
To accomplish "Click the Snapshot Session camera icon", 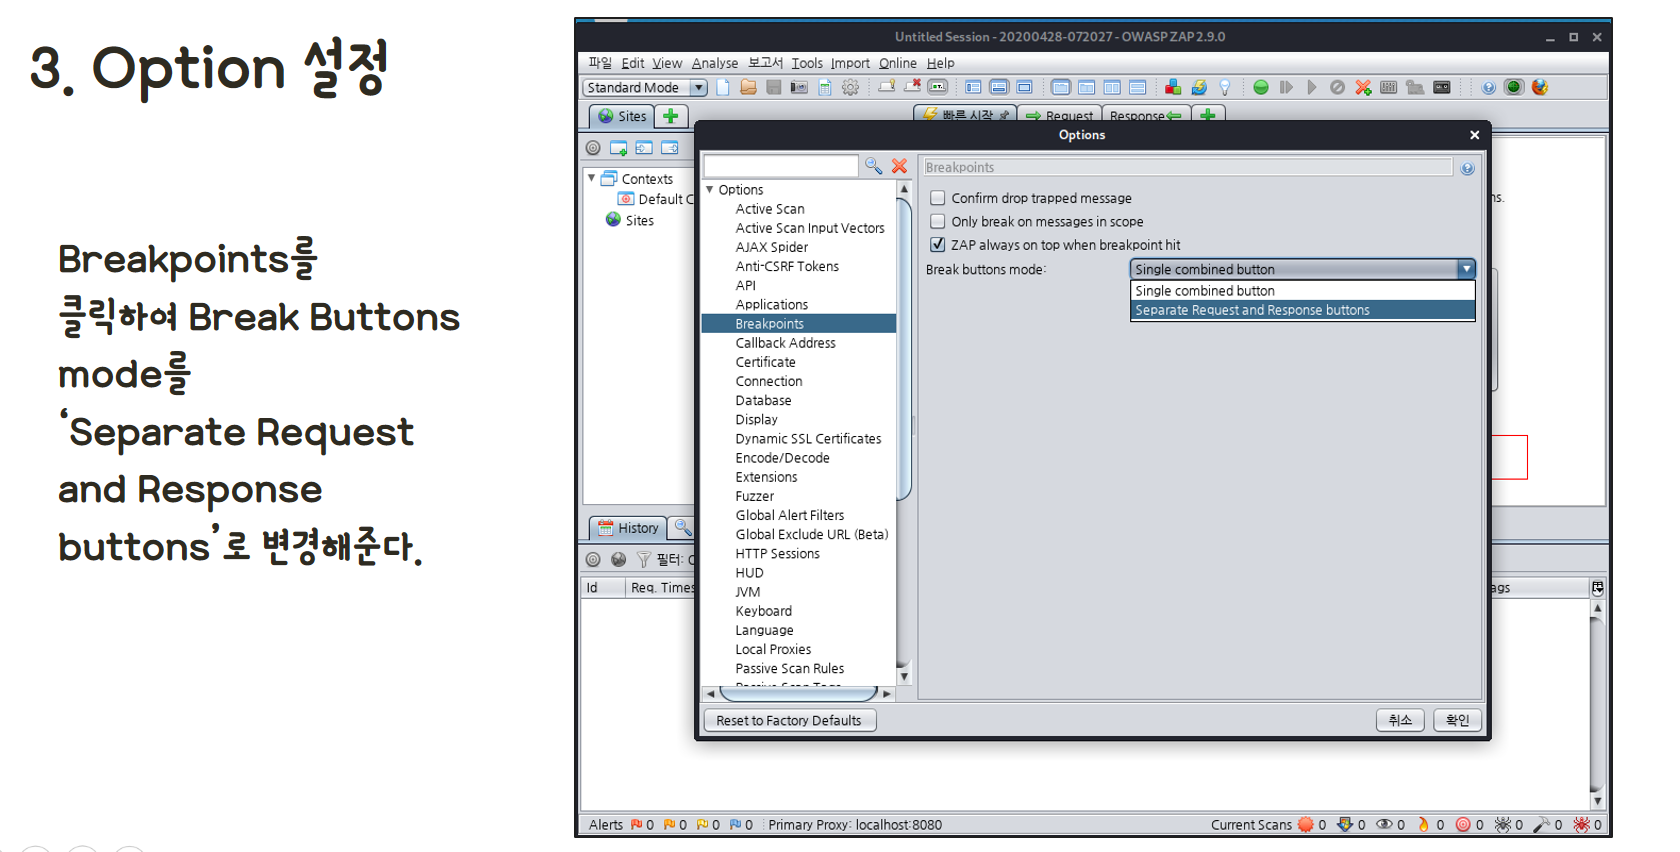I will point(799,88).
